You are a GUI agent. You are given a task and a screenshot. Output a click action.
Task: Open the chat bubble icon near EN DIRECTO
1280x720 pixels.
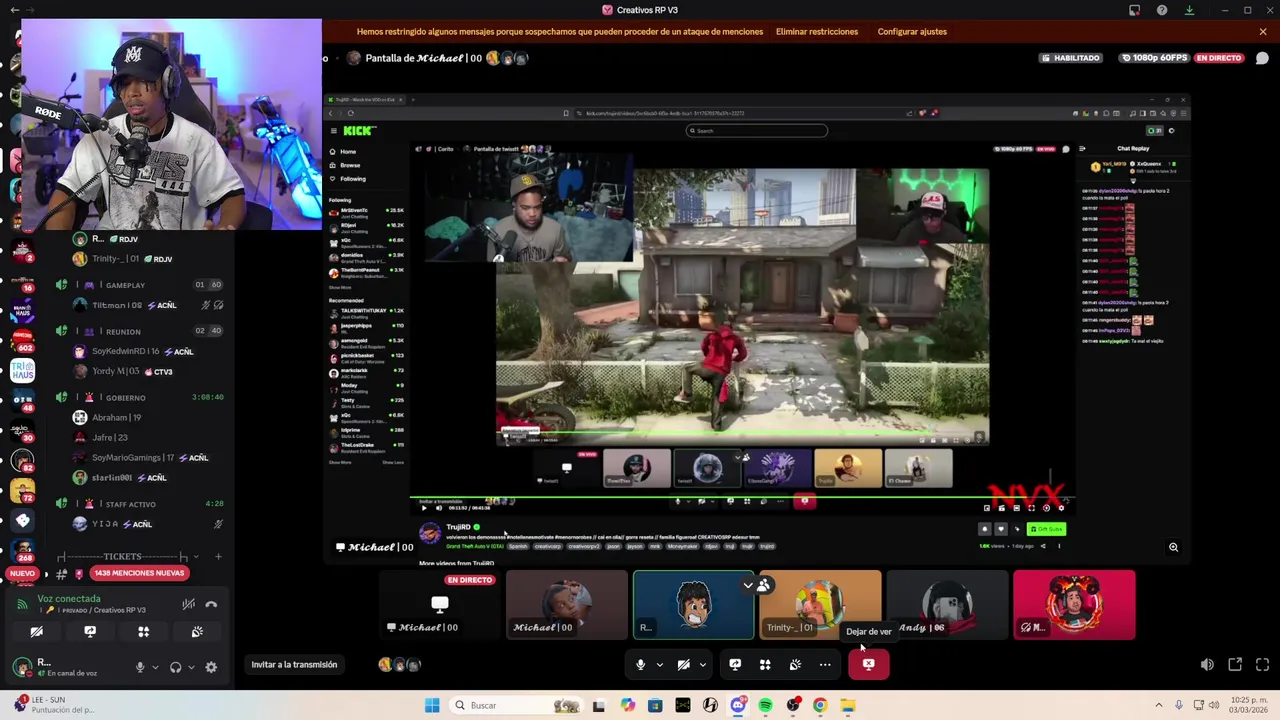pos(1262,58)
